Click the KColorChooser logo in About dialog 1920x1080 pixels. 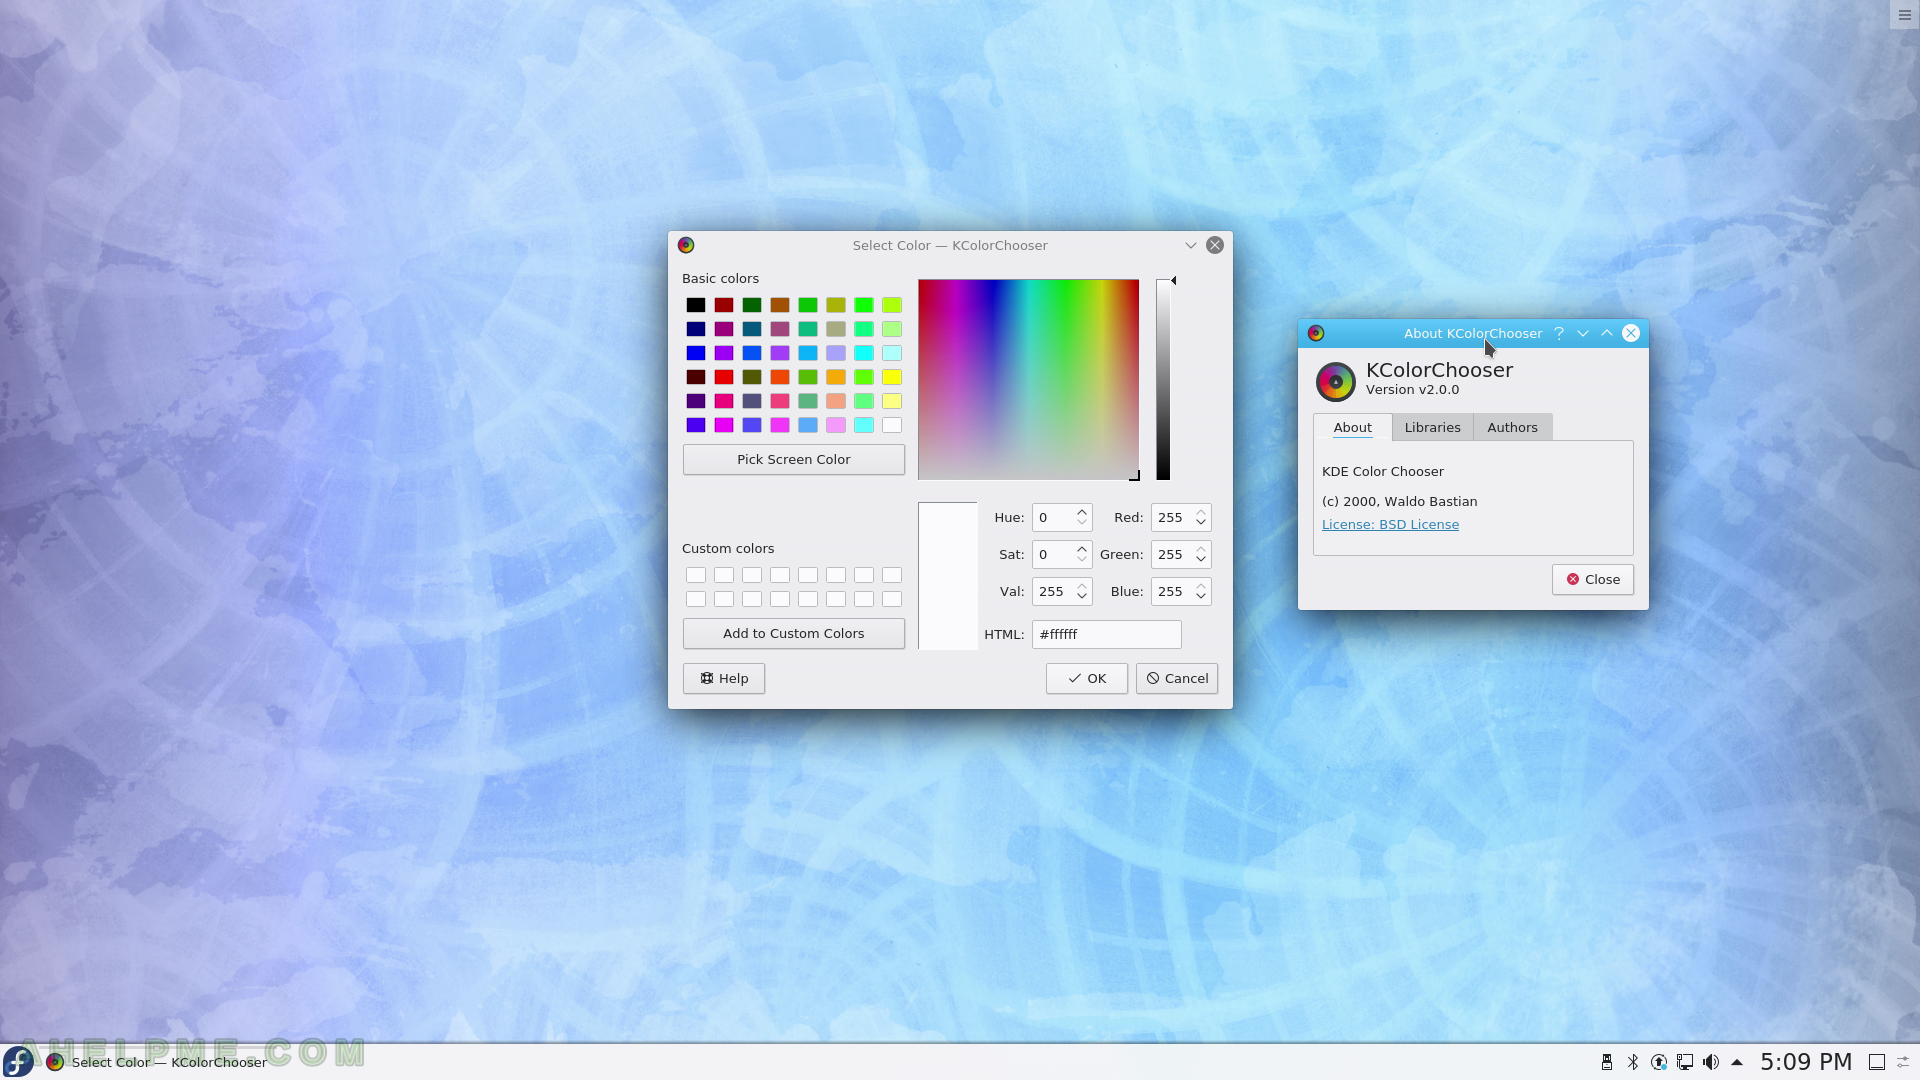1335,381
